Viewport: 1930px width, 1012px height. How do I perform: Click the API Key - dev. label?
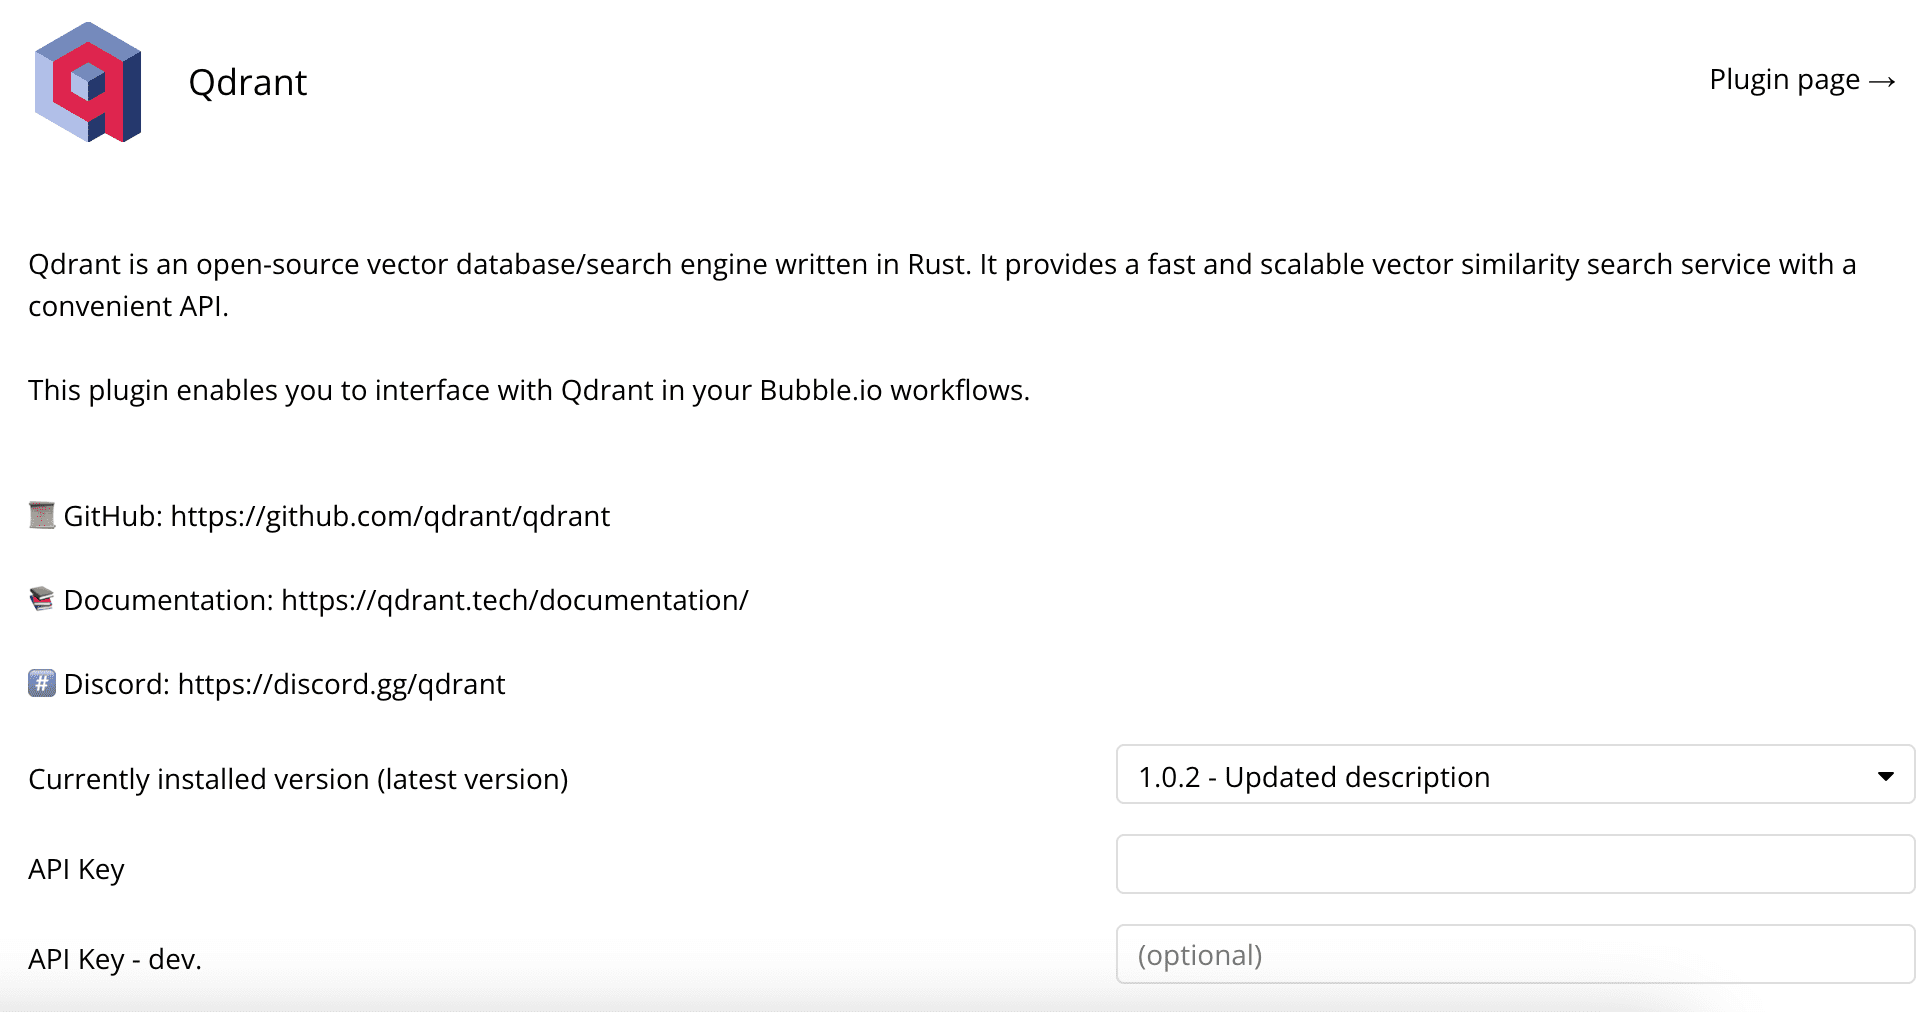pos(115,959)
